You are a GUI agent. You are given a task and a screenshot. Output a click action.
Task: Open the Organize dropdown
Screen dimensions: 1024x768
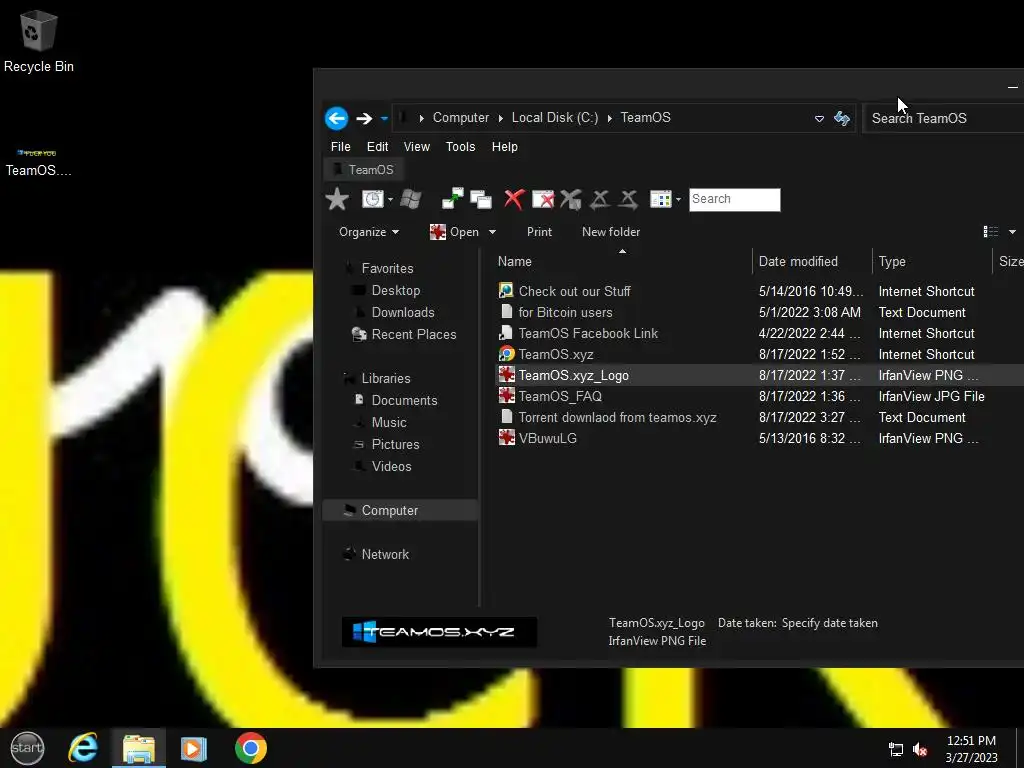[x=369, y=232]
